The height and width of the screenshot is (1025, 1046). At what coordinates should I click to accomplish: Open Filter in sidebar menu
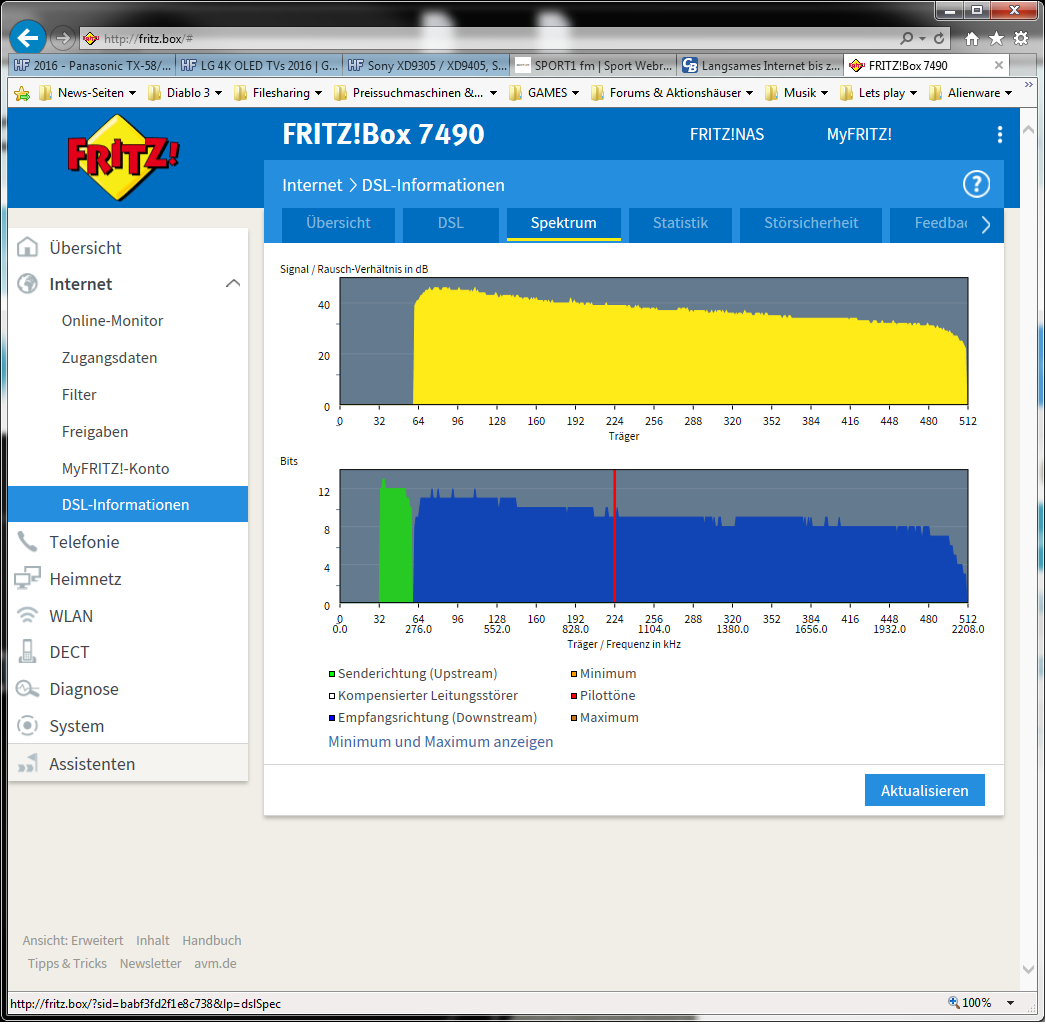tap(79, 395)
